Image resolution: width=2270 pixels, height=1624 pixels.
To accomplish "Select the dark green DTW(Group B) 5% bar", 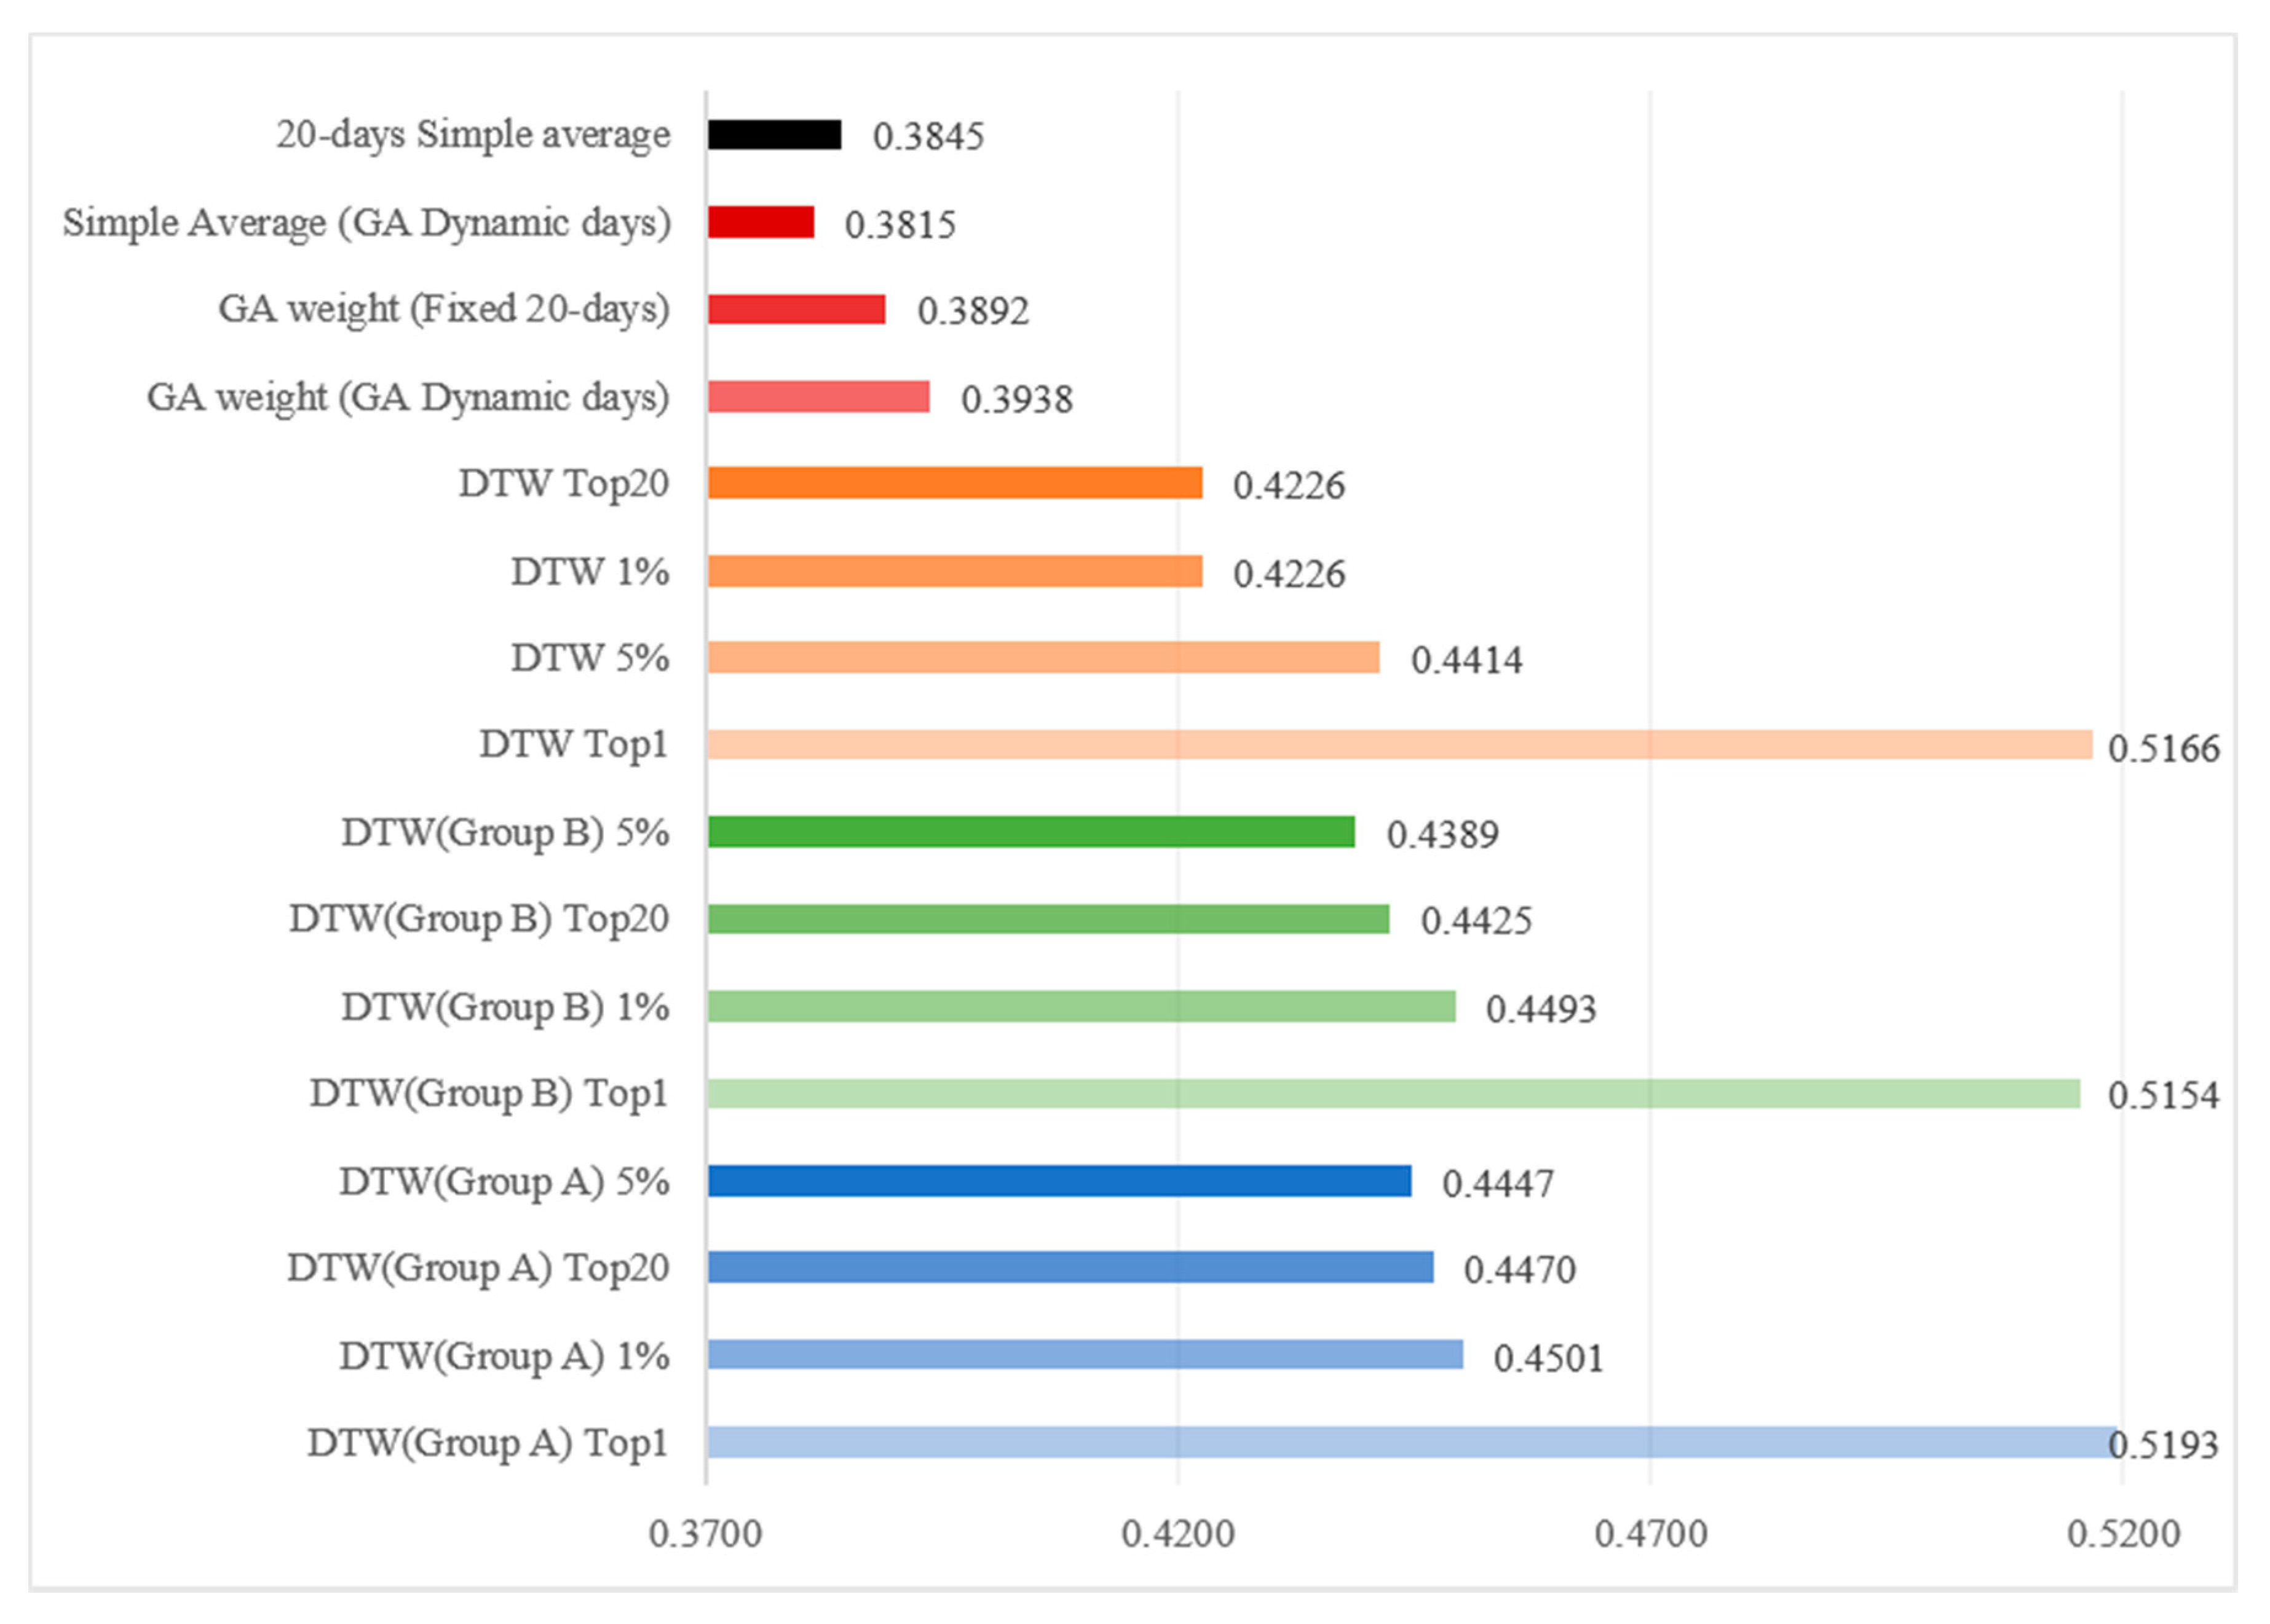I will (x=1030, y=832).
